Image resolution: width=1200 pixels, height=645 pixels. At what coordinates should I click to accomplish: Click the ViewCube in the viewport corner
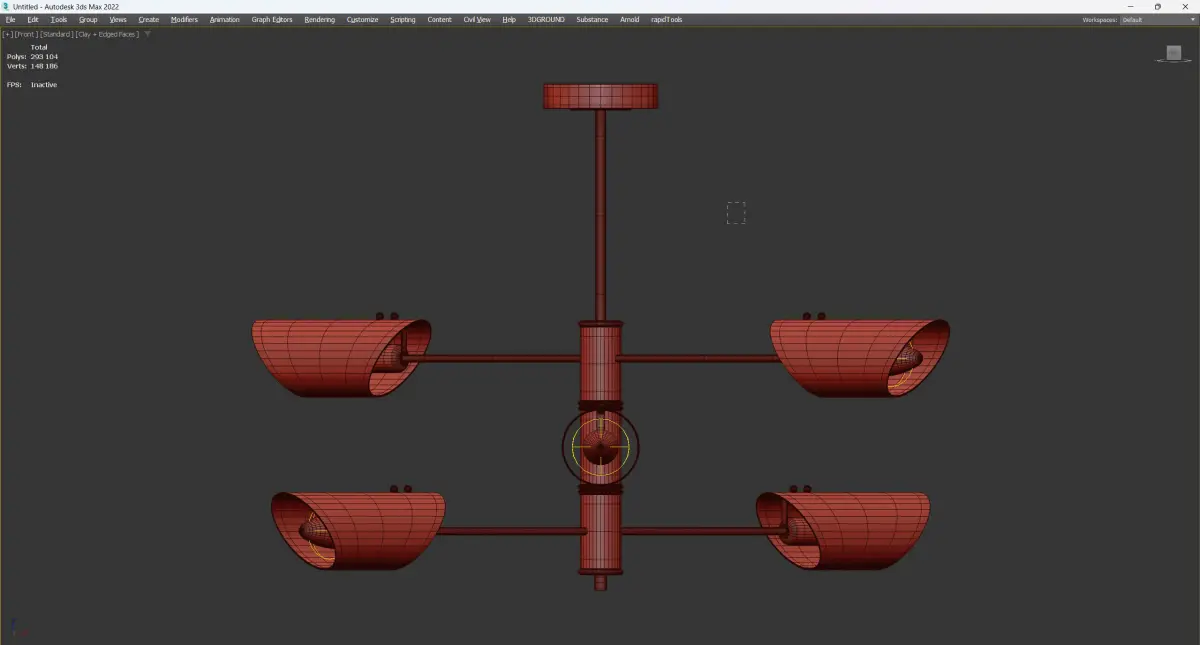pyautogui.click(x=1173, y=54)
